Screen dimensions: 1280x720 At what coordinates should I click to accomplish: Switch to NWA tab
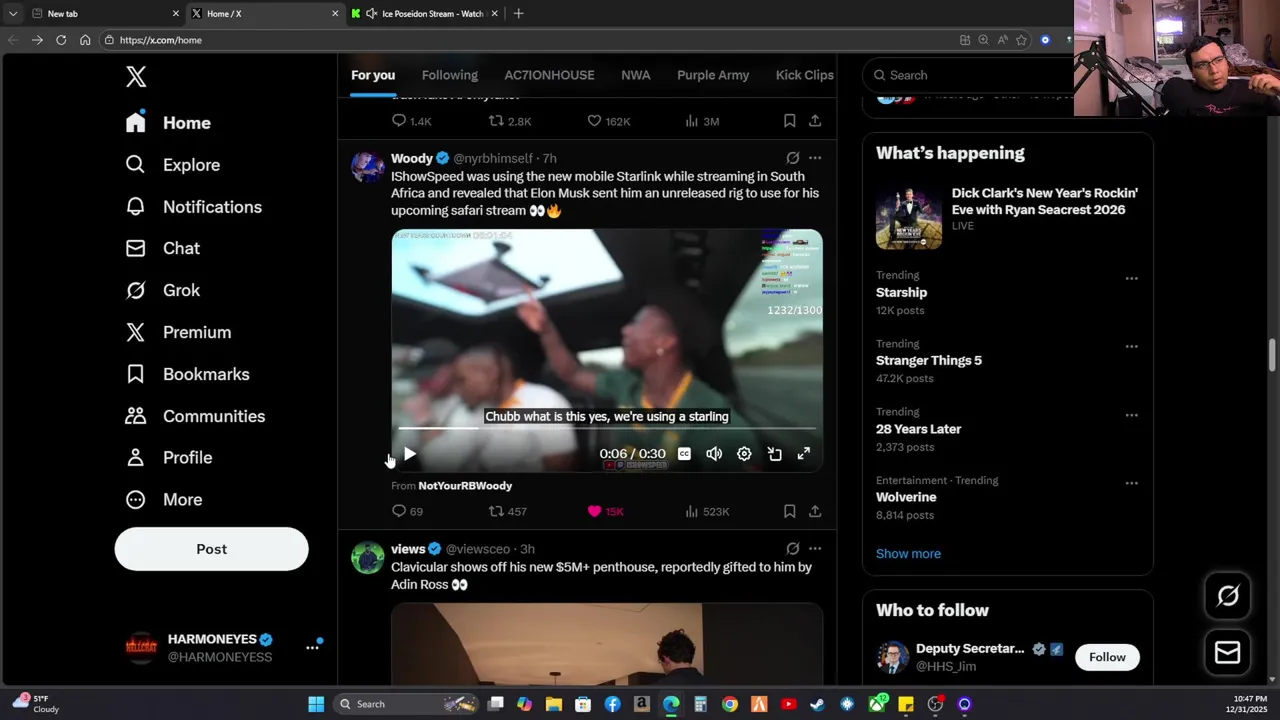[636, 75]
